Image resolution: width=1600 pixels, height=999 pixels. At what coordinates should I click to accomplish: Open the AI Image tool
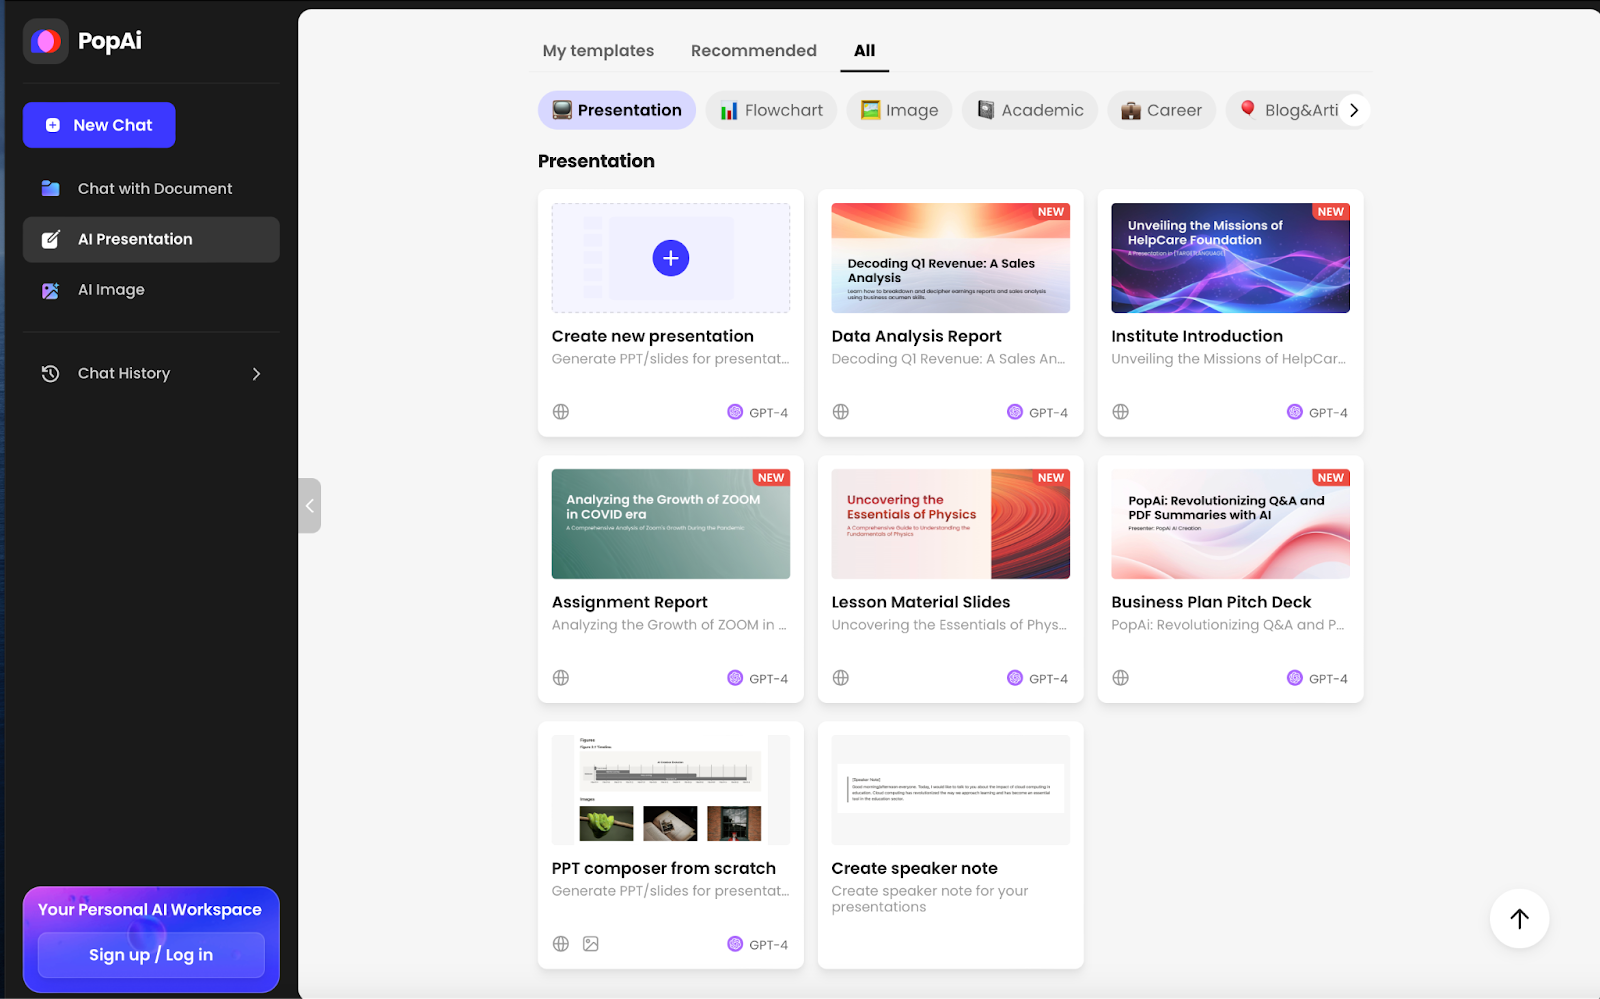112,289
